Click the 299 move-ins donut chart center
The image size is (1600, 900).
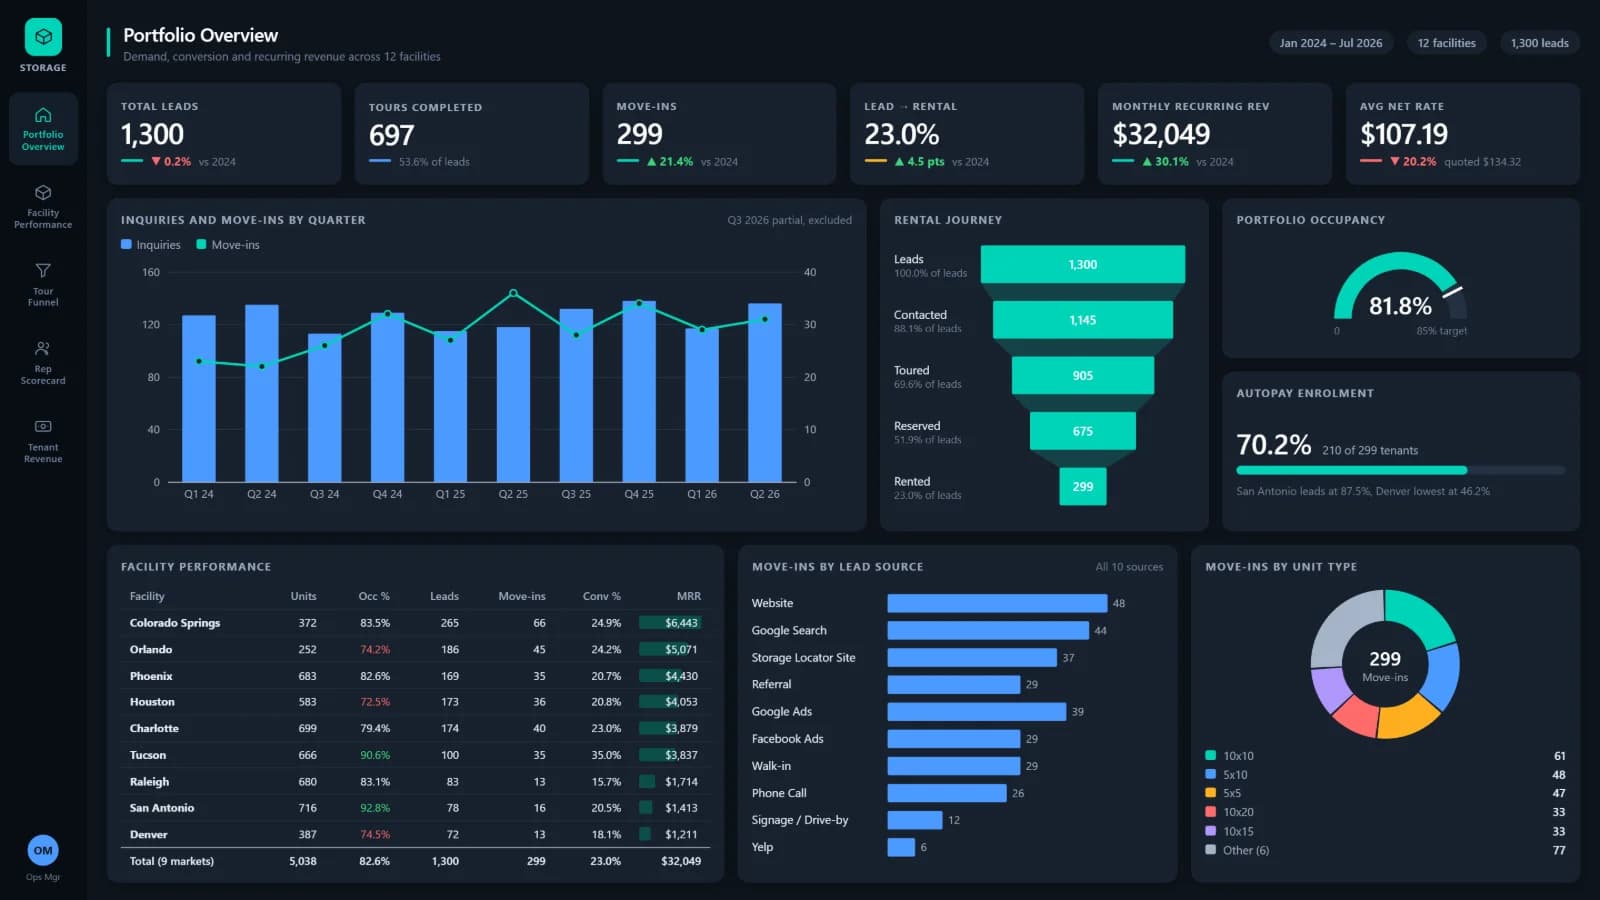click(x=1385, y=664)
